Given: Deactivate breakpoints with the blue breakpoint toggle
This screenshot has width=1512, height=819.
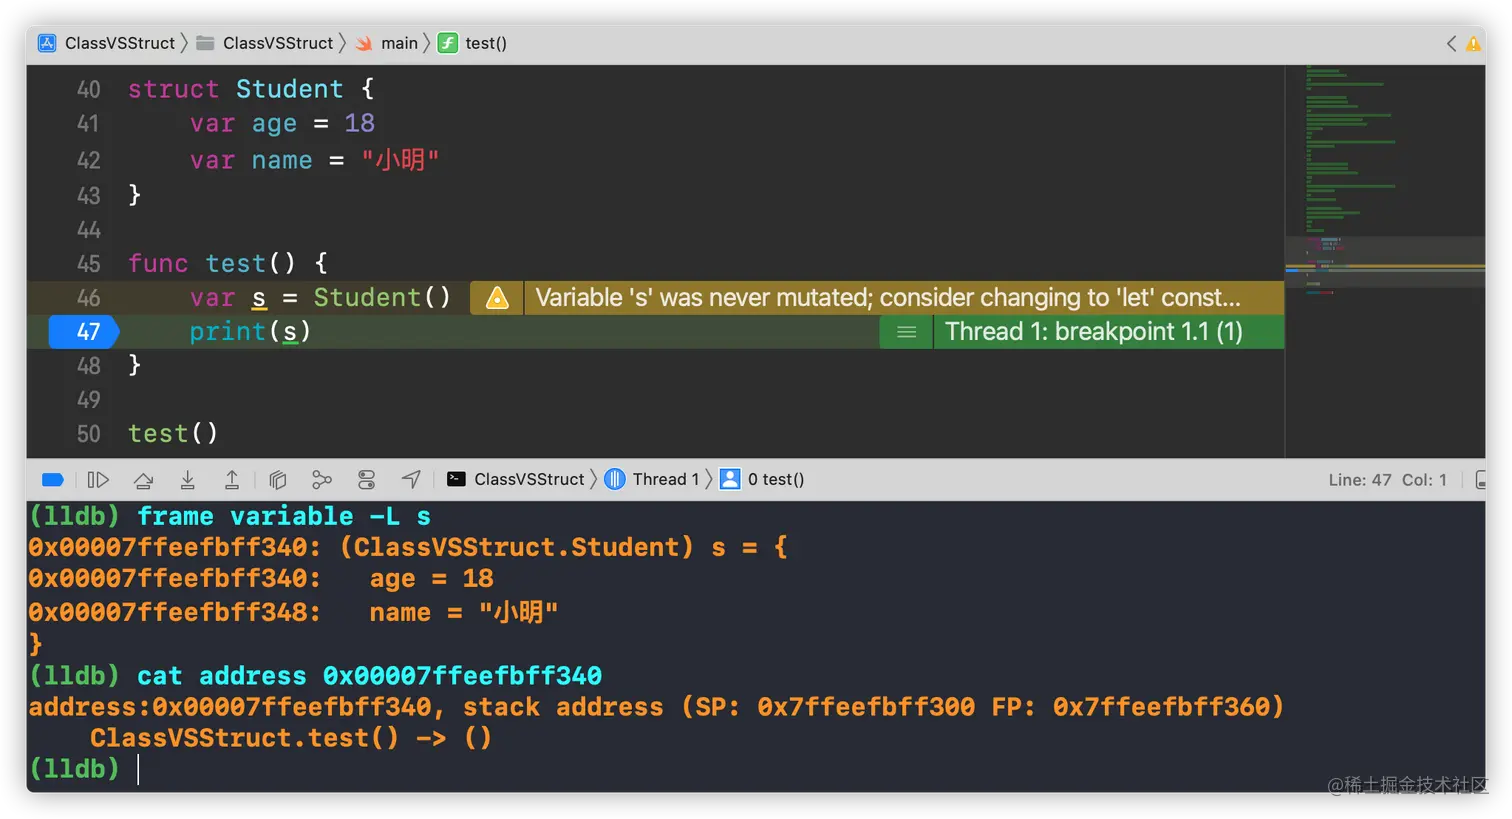Looking at the screenshot, I should (53, 480).
